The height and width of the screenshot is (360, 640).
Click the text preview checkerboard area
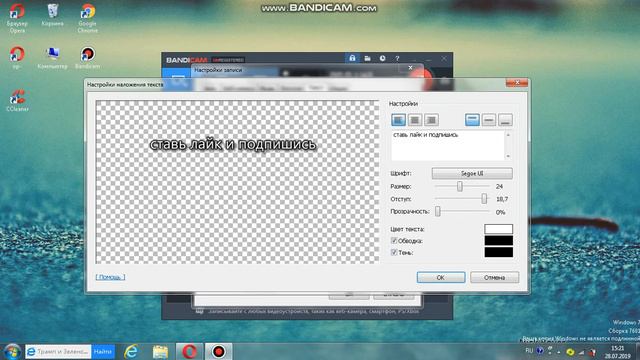(237, 182)
